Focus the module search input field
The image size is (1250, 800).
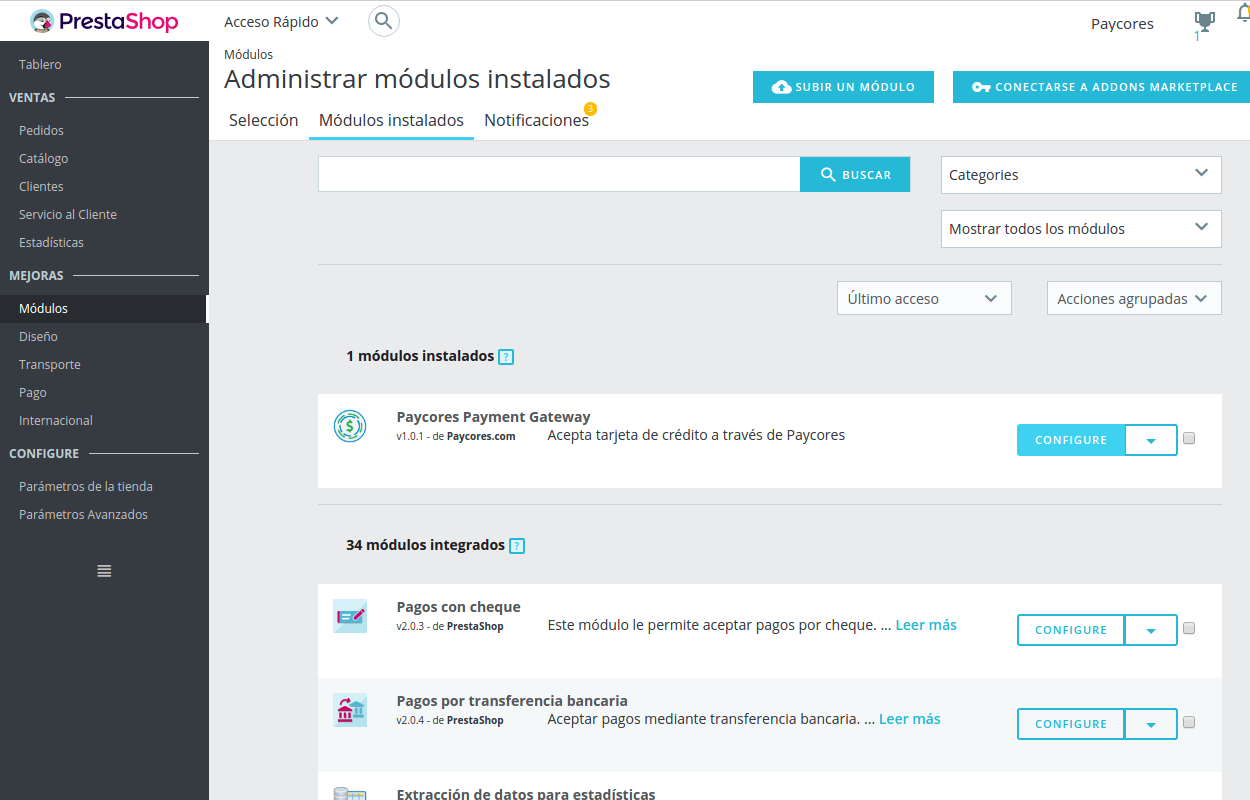(x=559, y=174)
